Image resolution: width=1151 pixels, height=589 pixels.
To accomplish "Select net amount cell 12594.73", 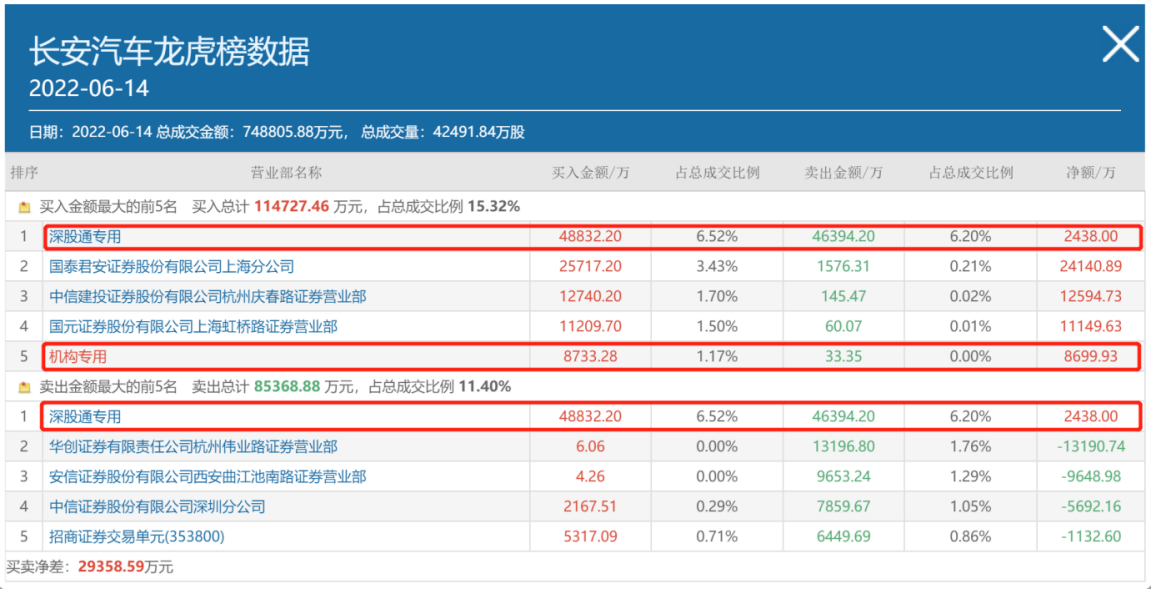I will [x=1092, y=297].
